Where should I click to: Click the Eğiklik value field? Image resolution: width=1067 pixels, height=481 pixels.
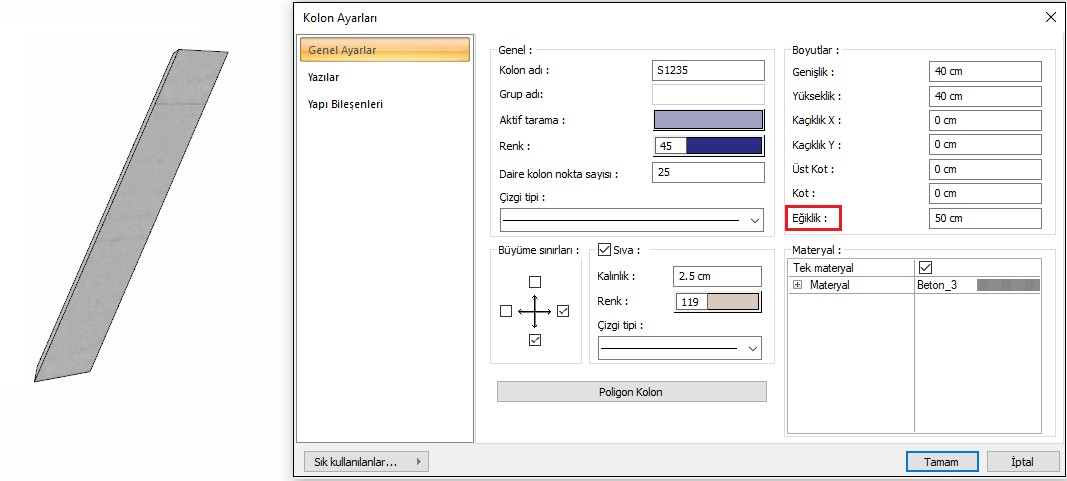click(x=984, y=218)
